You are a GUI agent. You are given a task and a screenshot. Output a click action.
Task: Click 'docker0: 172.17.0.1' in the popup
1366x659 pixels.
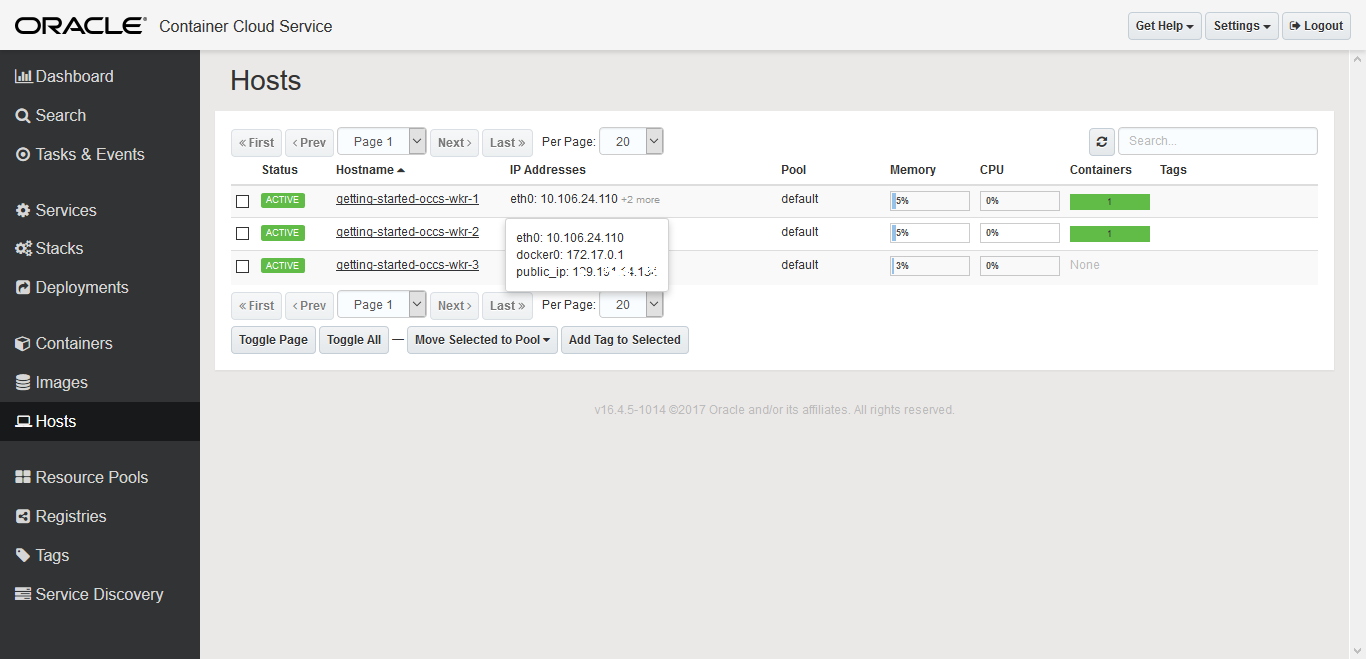(x=570, y=255)
